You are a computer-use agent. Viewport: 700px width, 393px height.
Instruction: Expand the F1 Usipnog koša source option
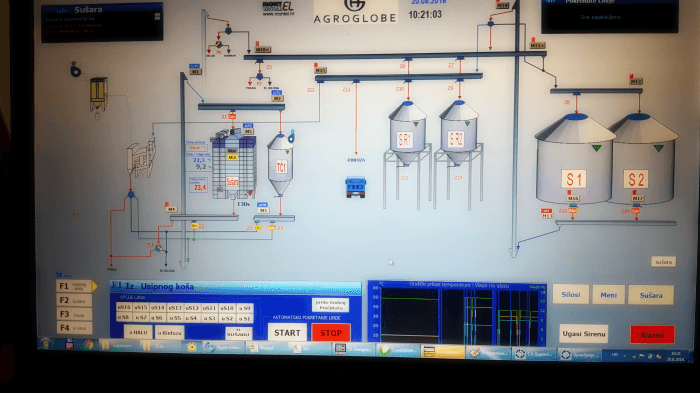point(74,286)
